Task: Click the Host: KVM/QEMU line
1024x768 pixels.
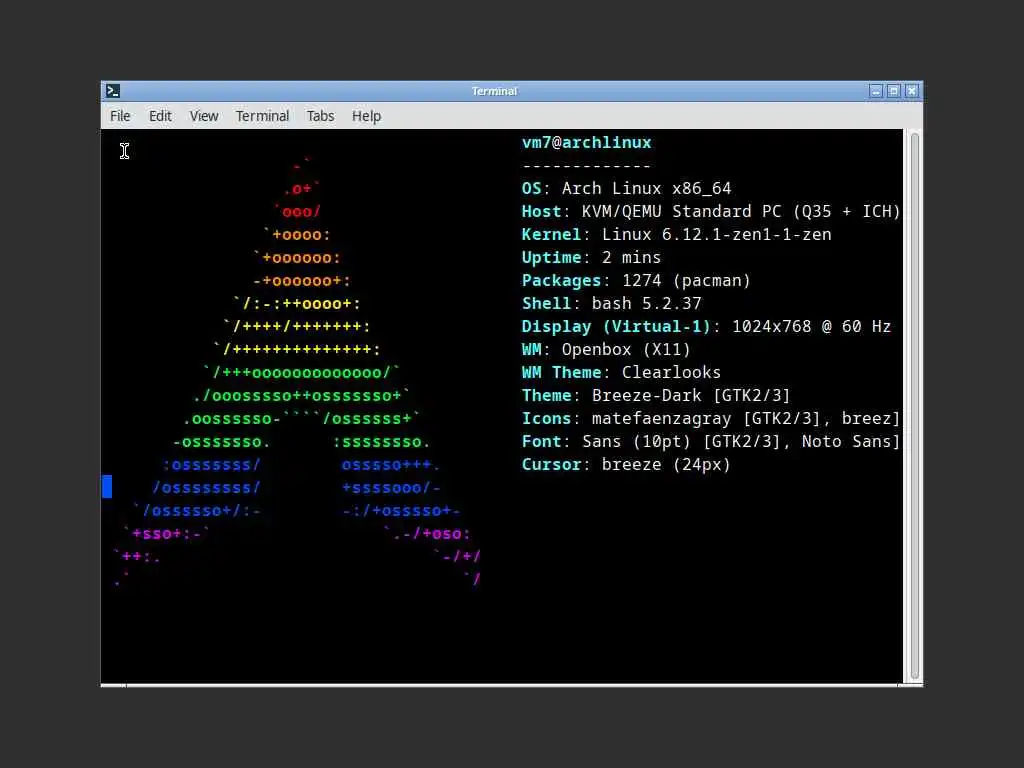Action: 711,212
